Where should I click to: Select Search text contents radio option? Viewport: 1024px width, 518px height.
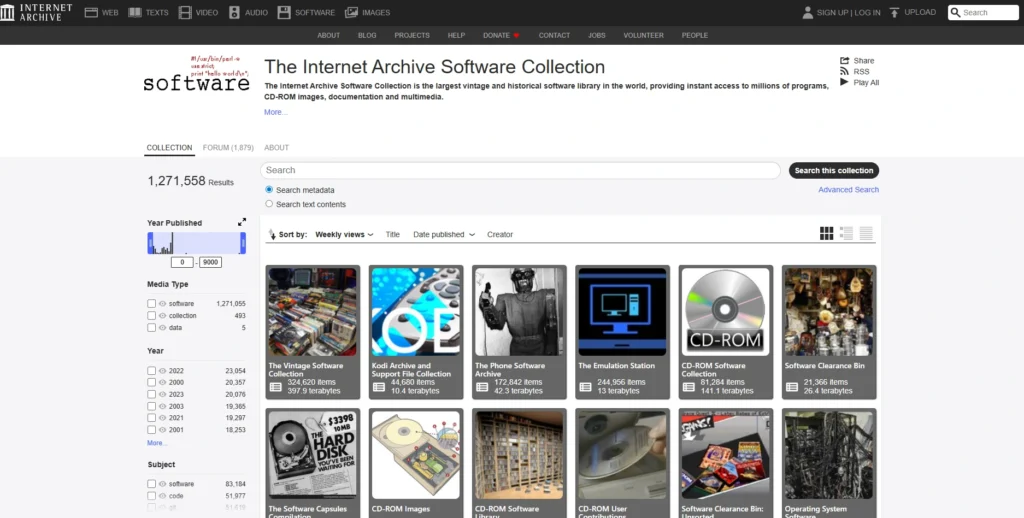(x=269, y=204)
